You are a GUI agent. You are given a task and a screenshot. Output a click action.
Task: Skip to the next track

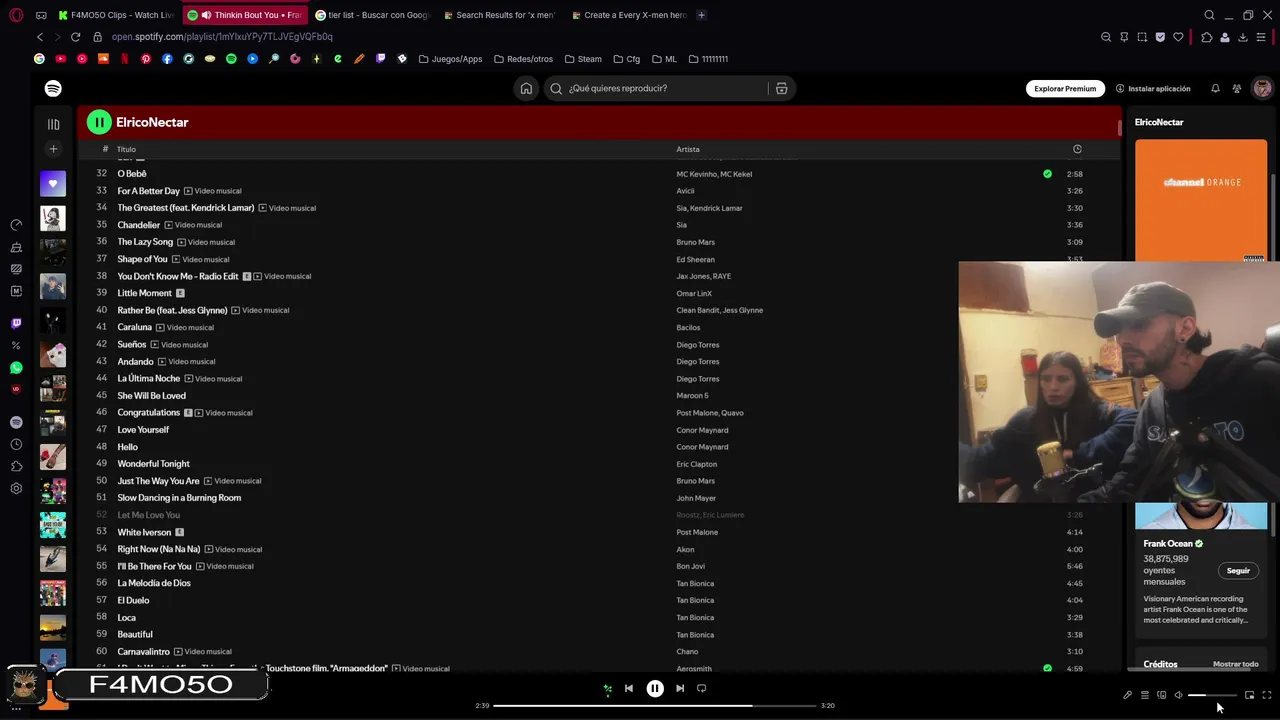coord(680,688)
